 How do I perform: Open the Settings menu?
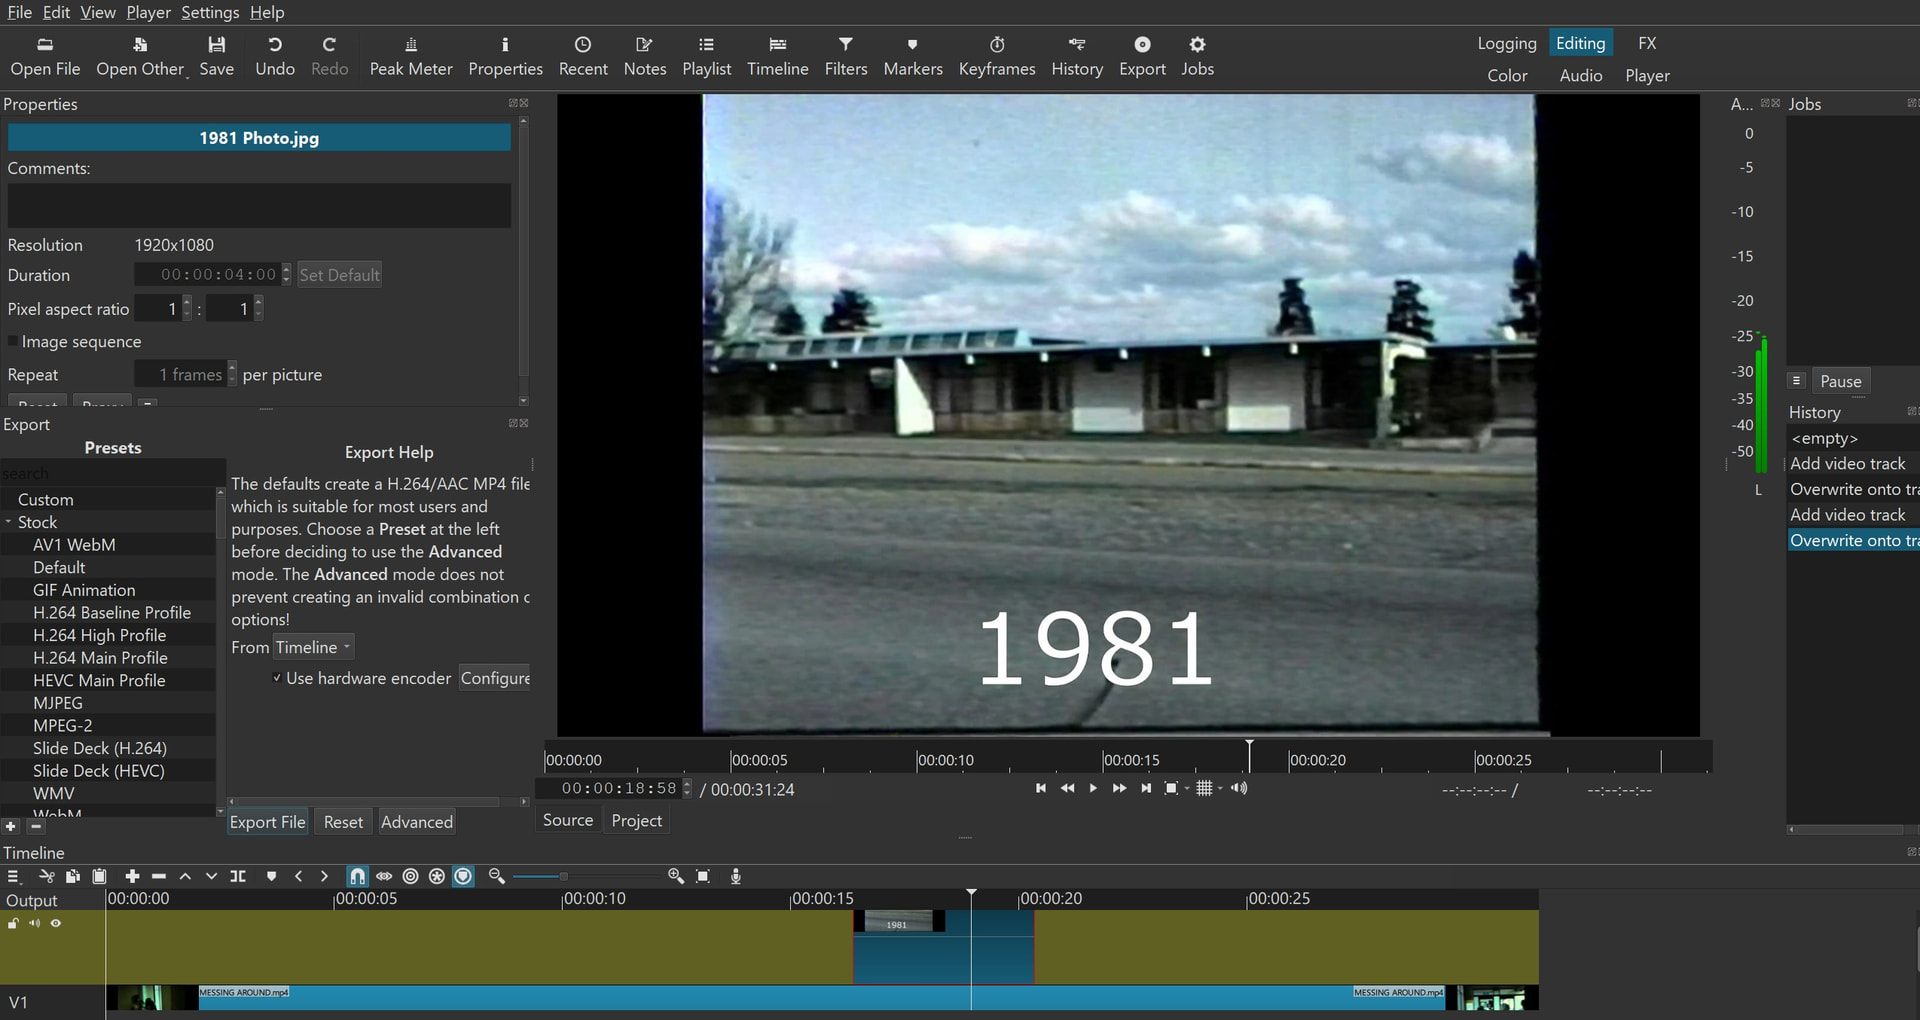pos(210,12)
